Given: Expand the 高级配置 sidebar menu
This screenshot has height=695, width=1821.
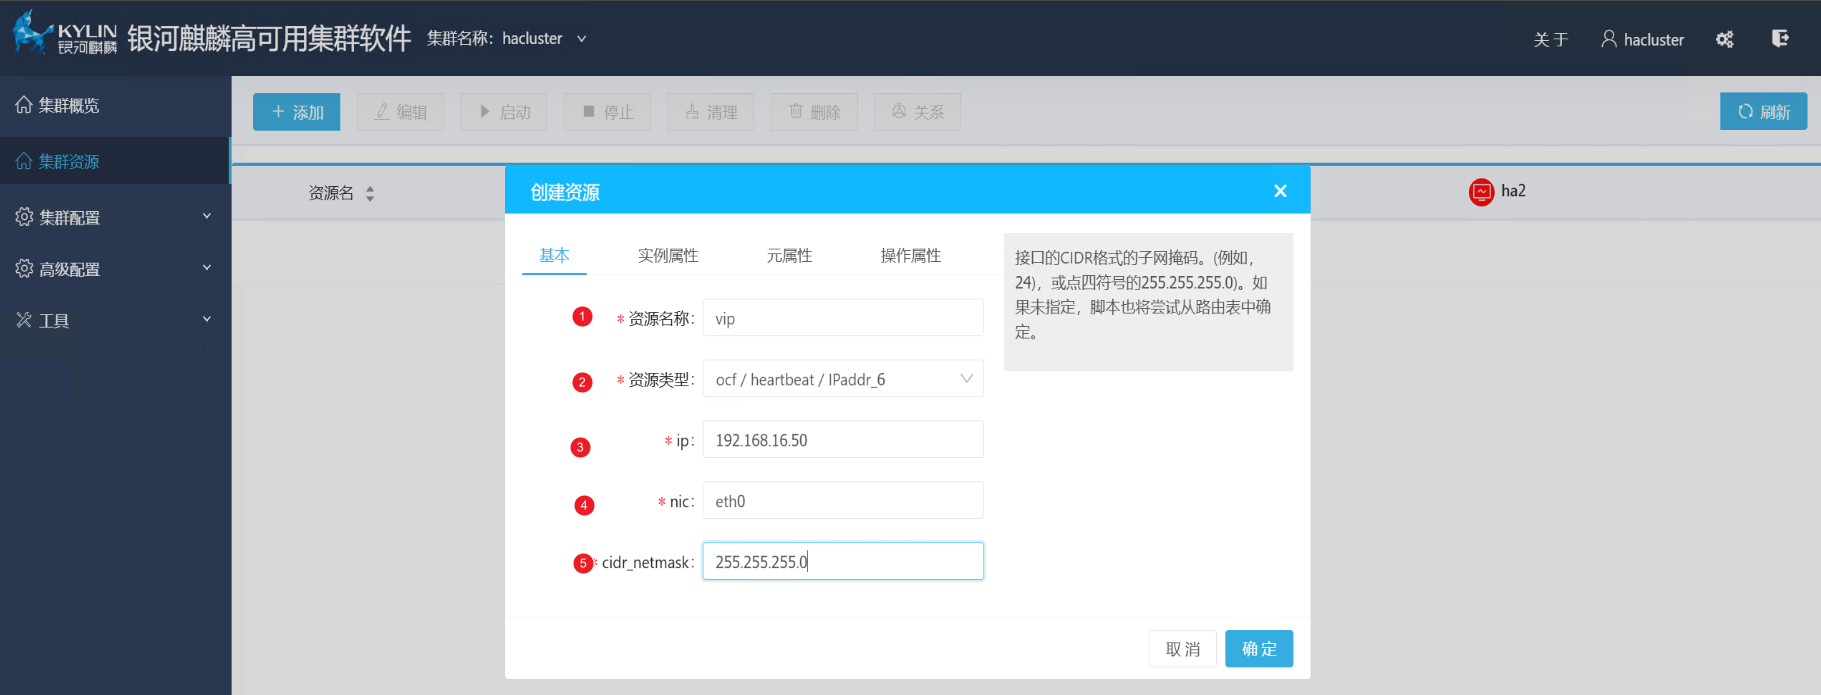Looking at the screenshot, I should click(x=115, y=269).
